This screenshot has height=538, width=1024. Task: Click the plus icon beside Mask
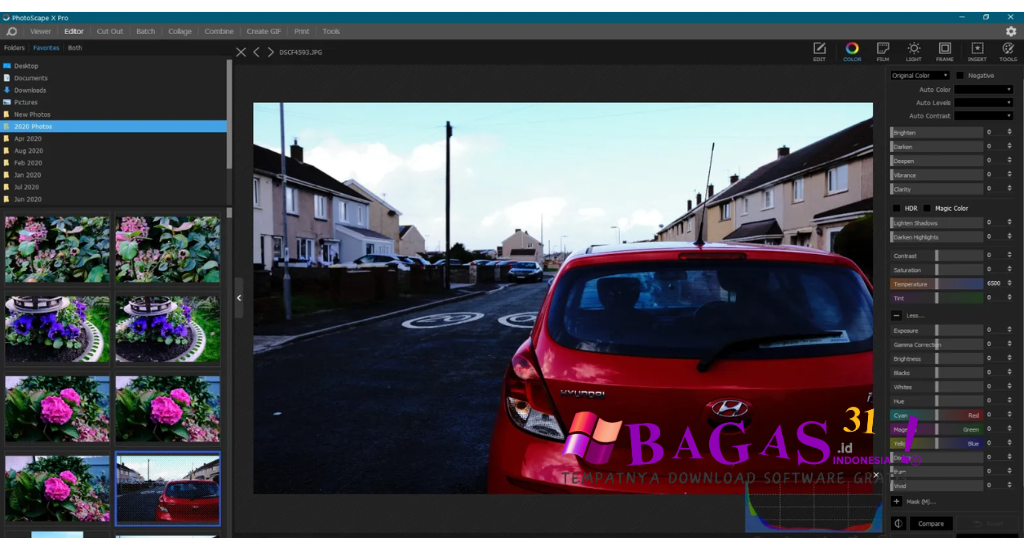click(897, 501)
